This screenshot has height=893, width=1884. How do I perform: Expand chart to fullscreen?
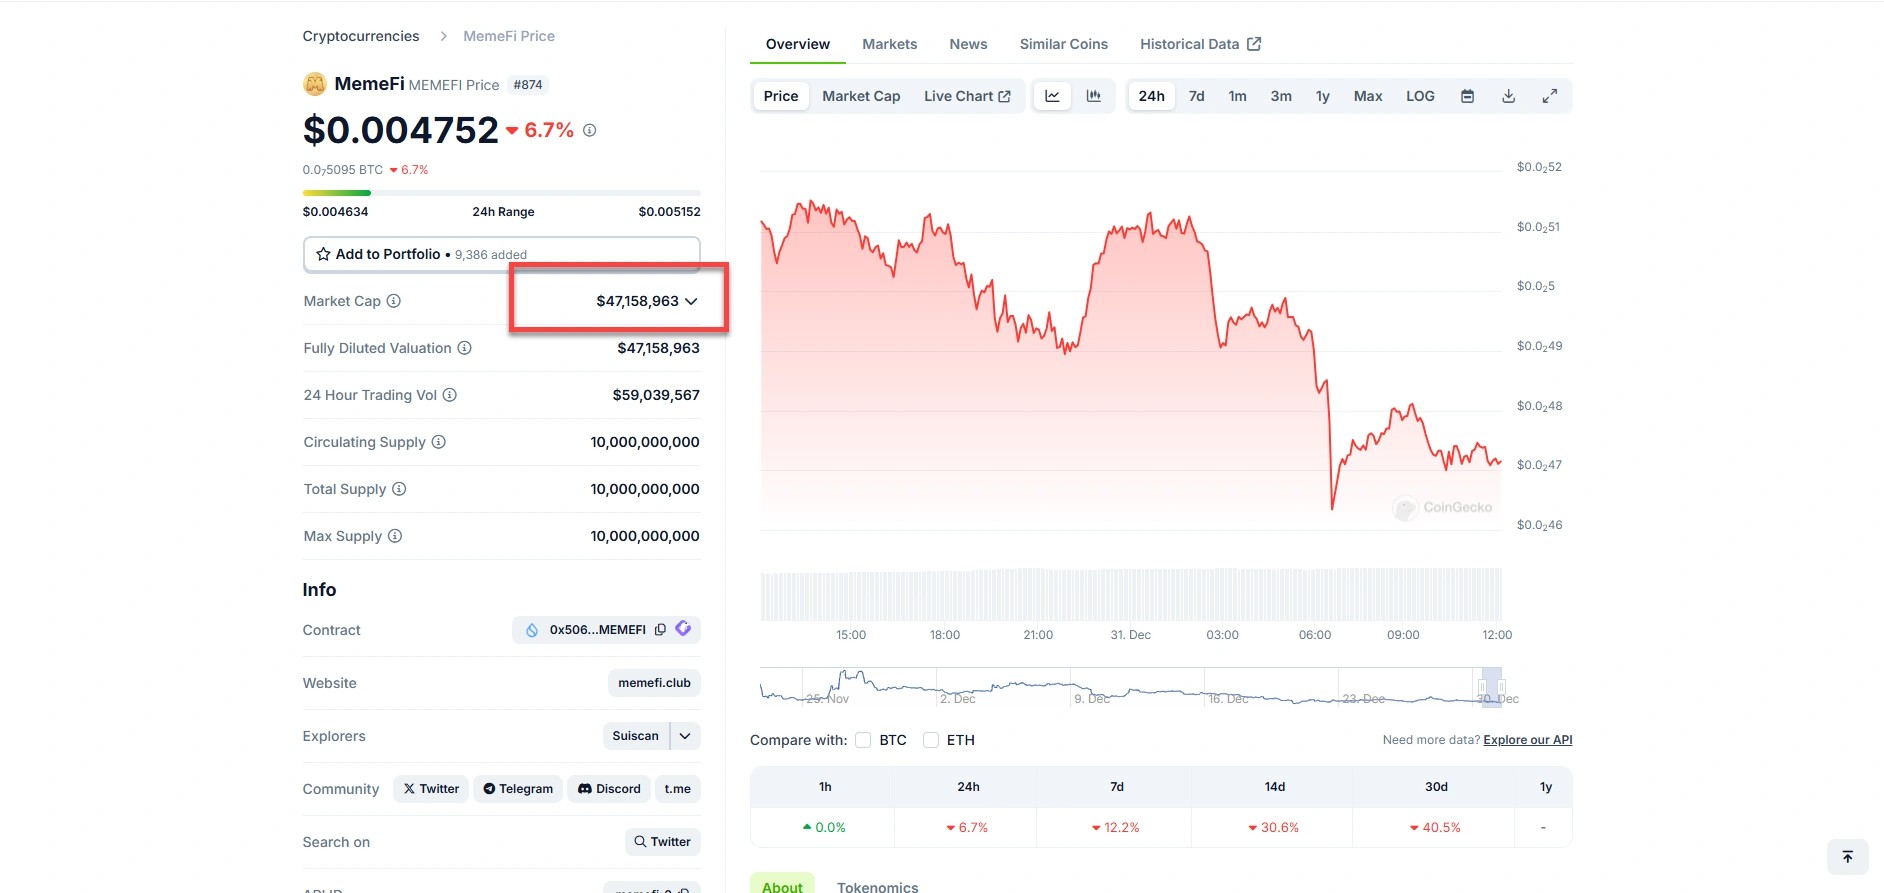click(x=1549, y=96)
